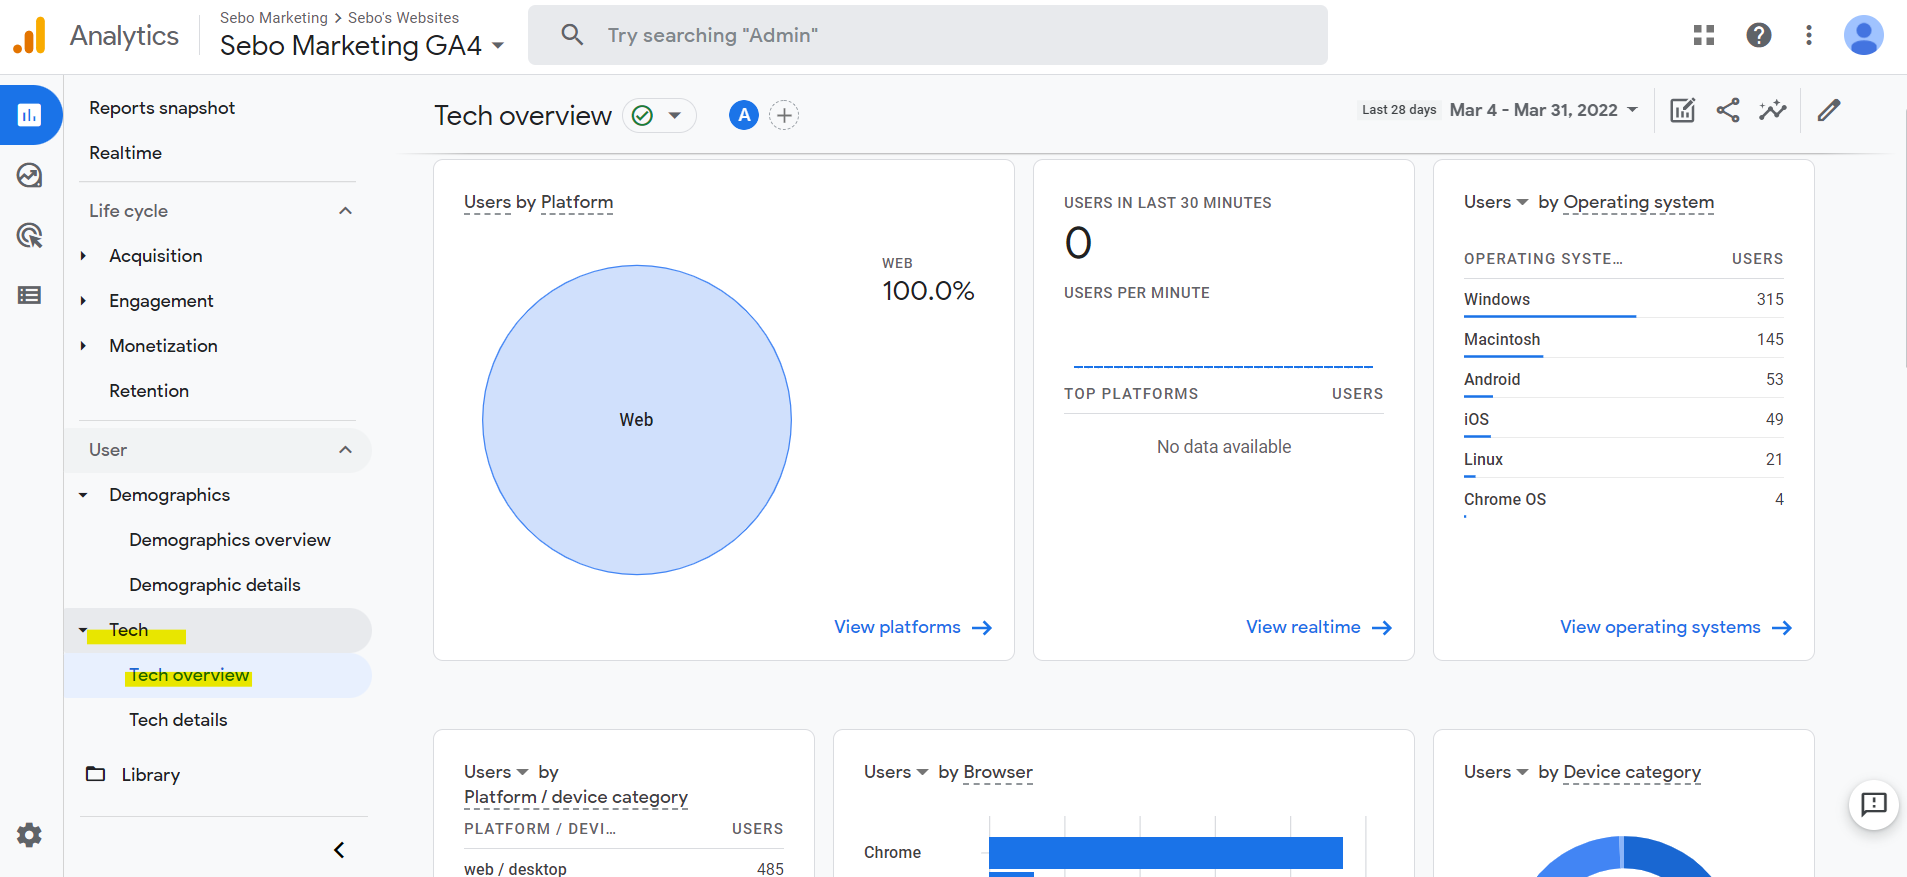Image resolution: width=1907 pixels, height=877 pixels.
Task: Click the Chrome bar in Browser chart
Action: pos(1166,853)
